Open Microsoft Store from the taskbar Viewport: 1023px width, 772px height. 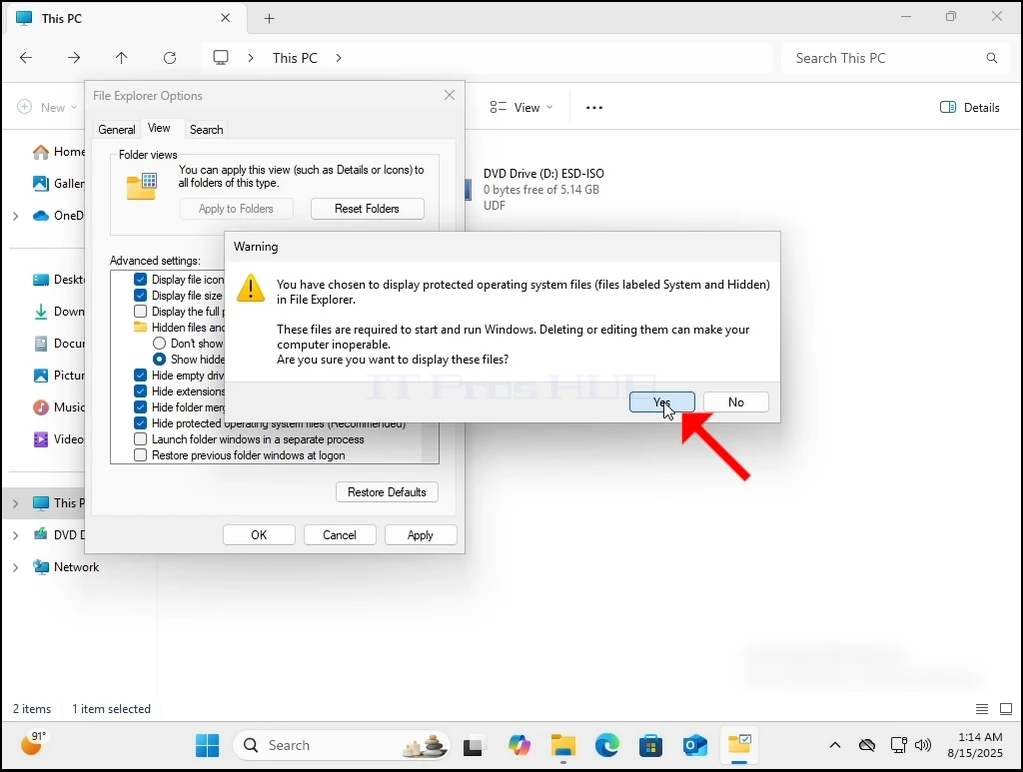point(650,745)
